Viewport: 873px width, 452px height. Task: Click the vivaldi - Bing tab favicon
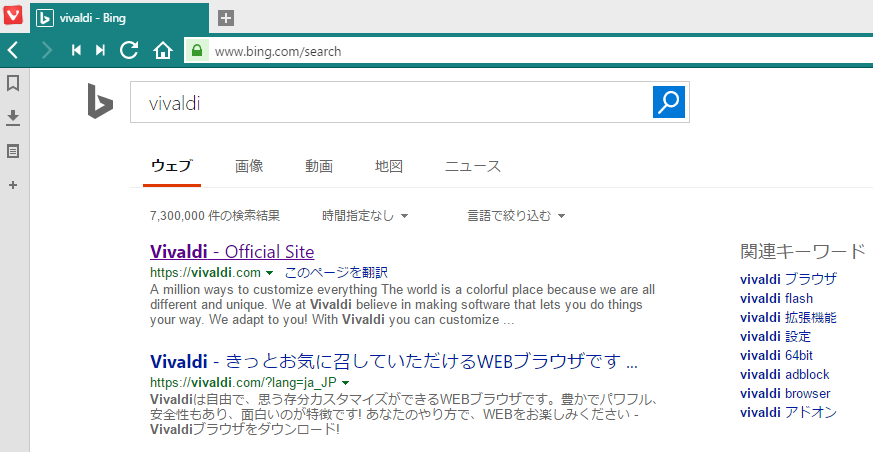click(x=45, y=18)
